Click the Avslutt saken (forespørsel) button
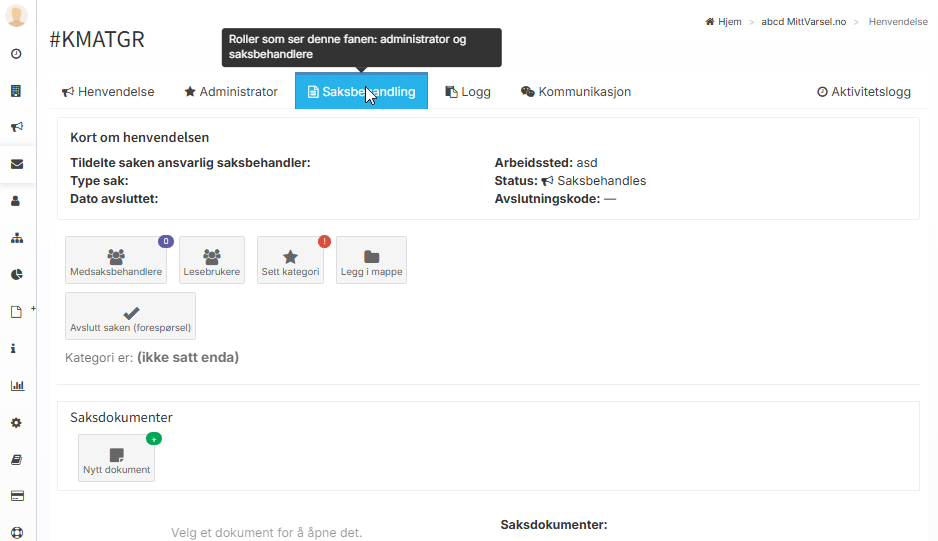 click(x=130, y=317)
